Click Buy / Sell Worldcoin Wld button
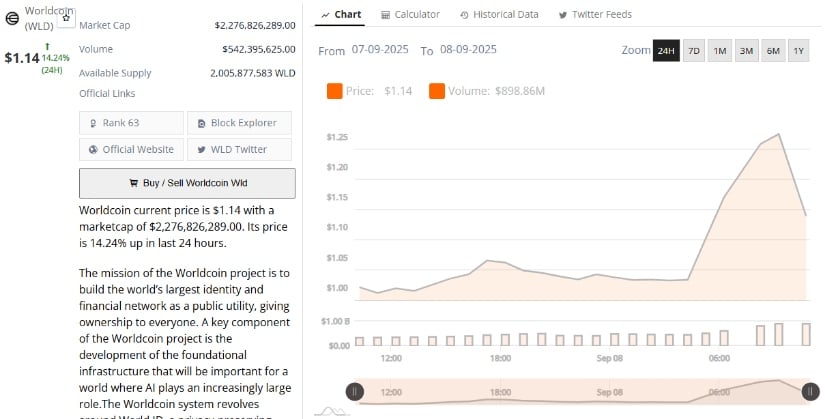825x419 pixels. coord(187,183)
